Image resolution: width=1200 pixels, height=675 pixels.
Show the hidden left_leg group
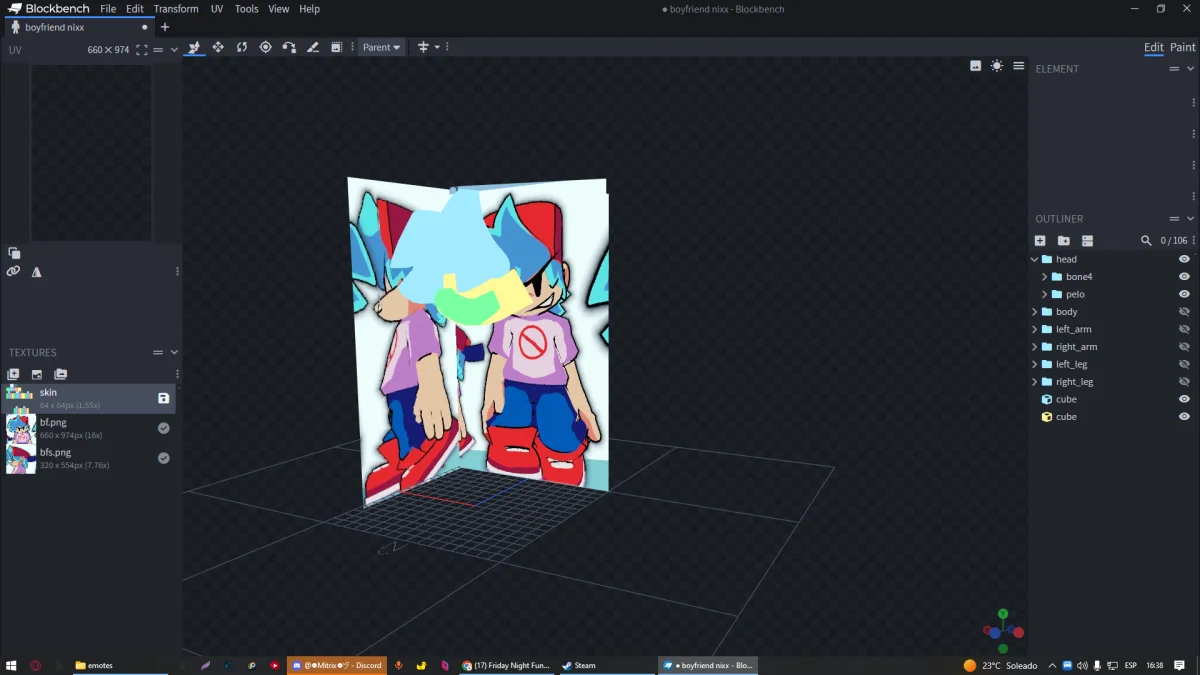click(x=1184, y=364)
